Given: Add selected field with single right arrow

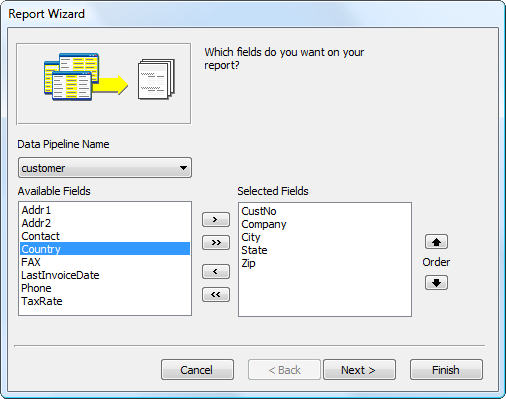Looking at the screenshot, I should 216,220.
